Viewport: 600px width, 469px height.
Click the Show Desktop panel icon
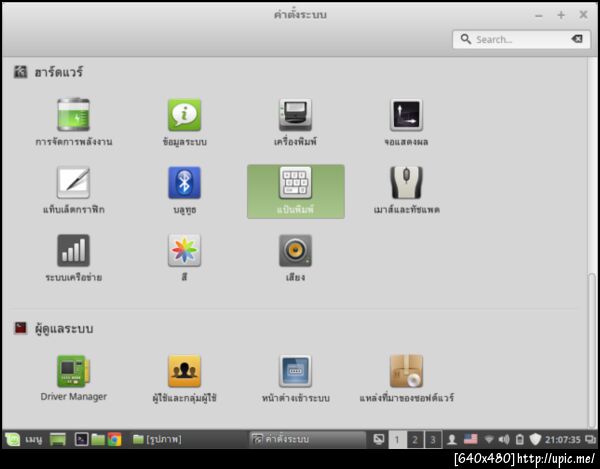pyautogui.click(x=57, y=439)
